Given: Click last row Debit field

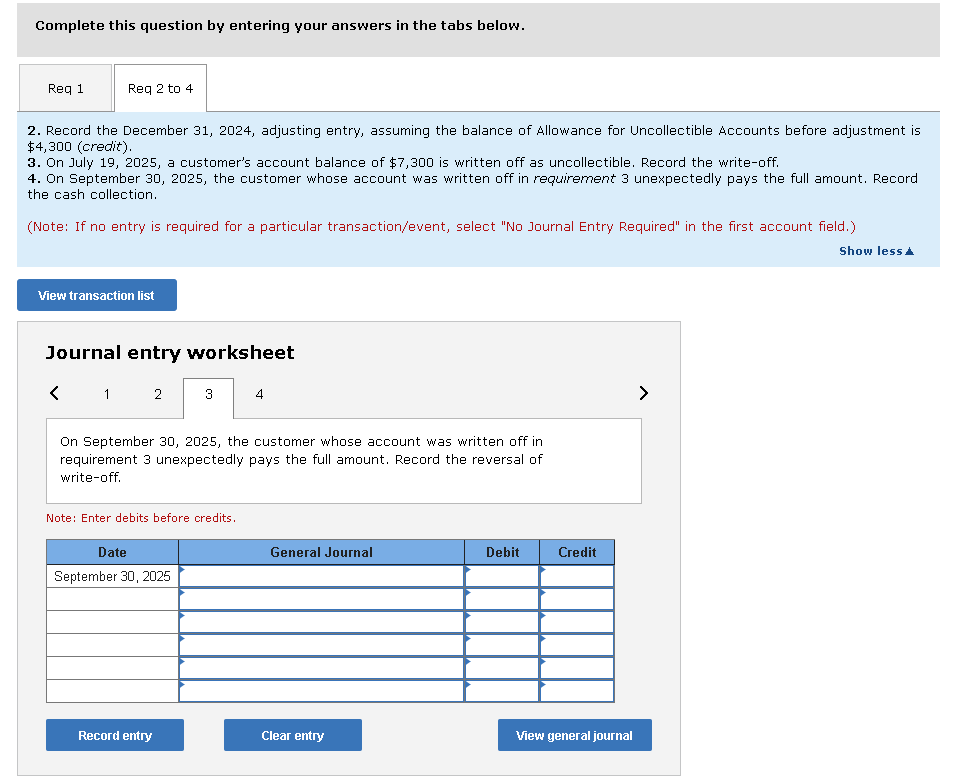Looking at the screenshot, I should pyautogui.click(x=502, y=691).
